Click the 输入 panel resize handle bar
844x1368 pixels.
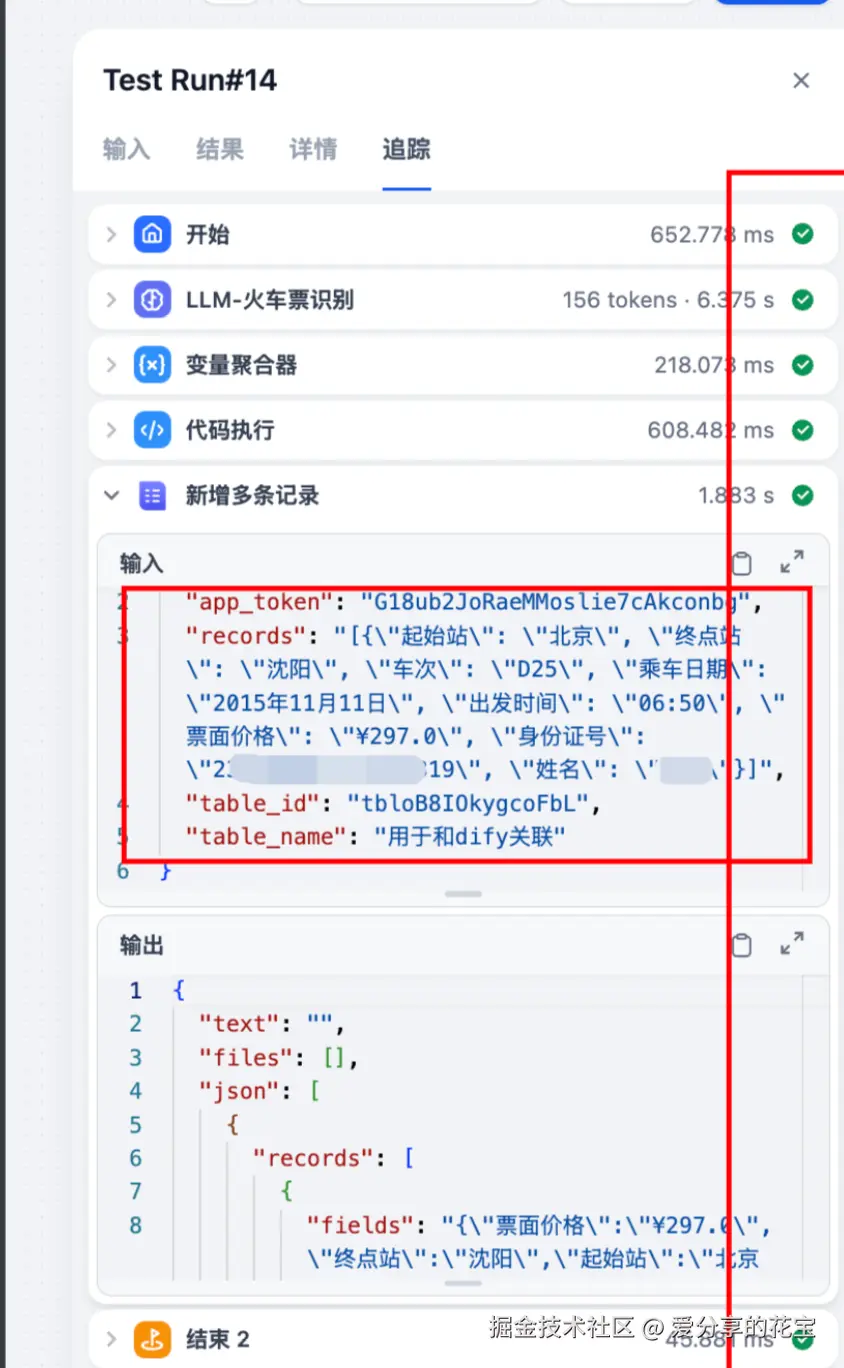pos(463,894)
